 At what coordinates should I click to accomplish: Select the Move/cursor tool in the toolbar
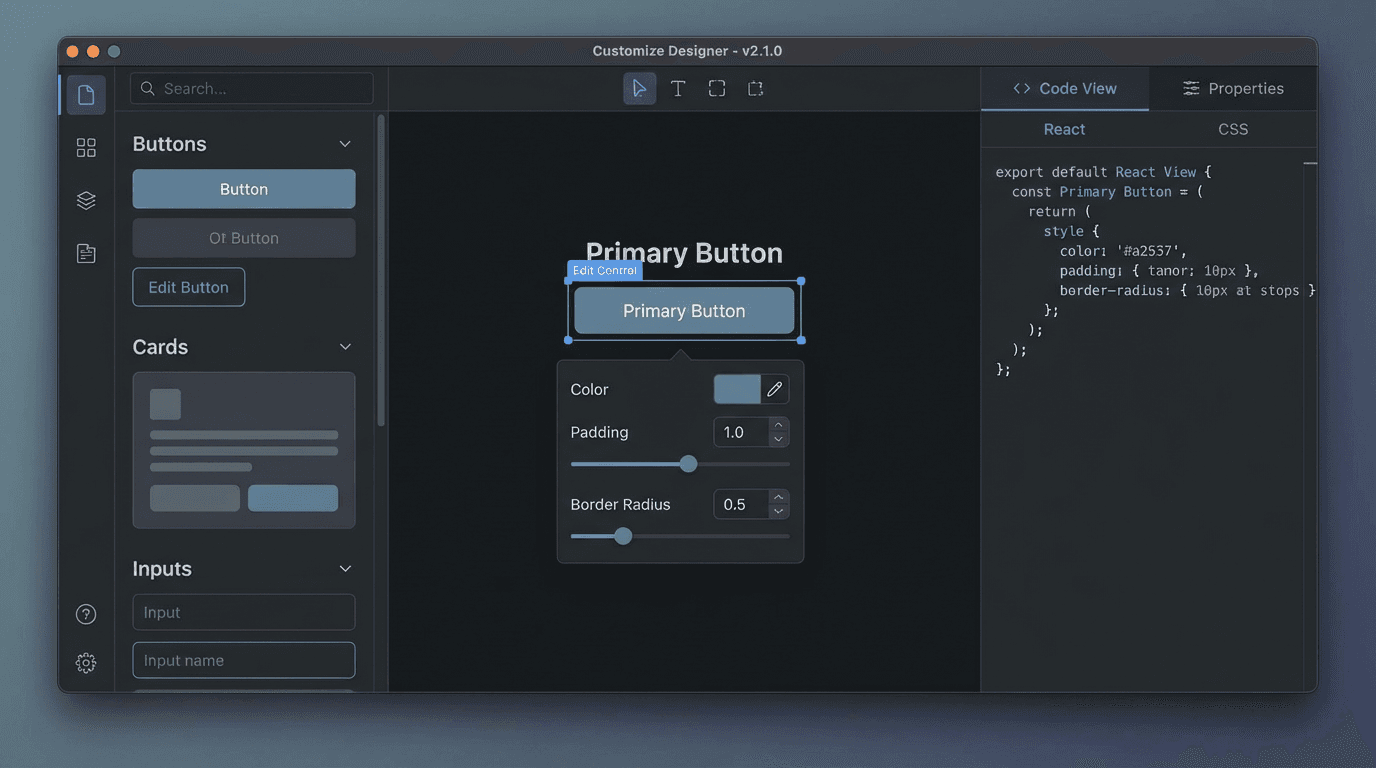point(639,88)
